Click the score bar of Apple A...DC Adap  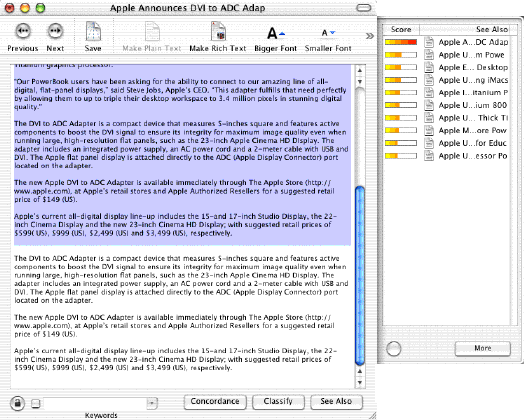(x=401, y=42)
